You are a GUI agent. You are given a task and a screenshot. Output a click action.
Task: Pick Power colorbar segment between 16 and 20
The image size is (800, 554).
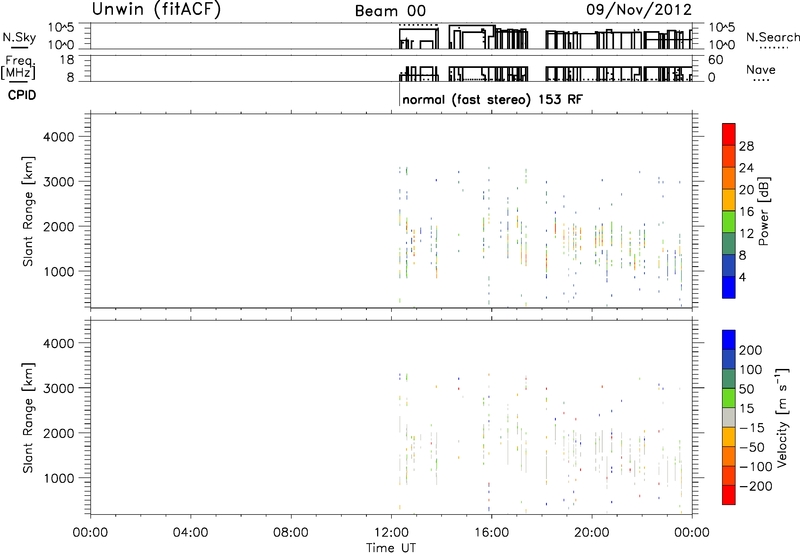coord(729,200)
